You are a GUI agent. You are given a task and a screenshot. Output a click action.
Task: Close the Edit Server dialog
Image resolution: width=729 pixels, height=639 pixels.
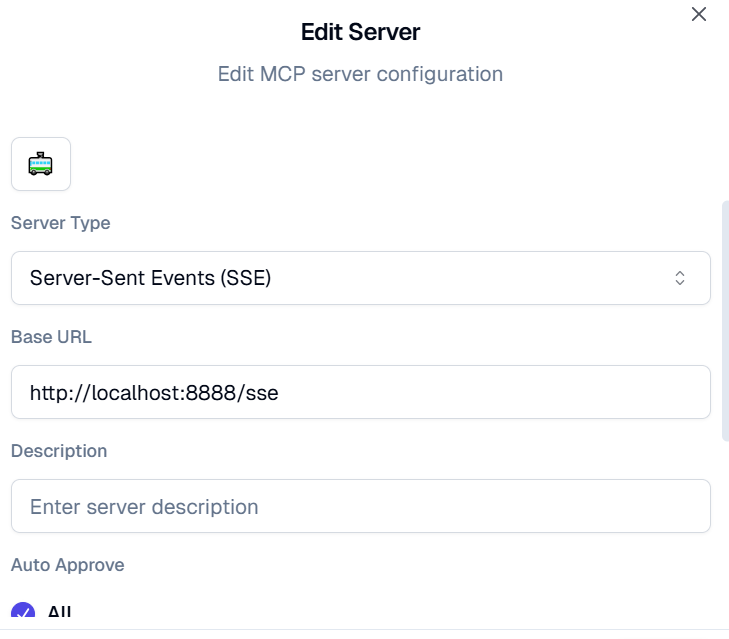[x=699, y=14]
